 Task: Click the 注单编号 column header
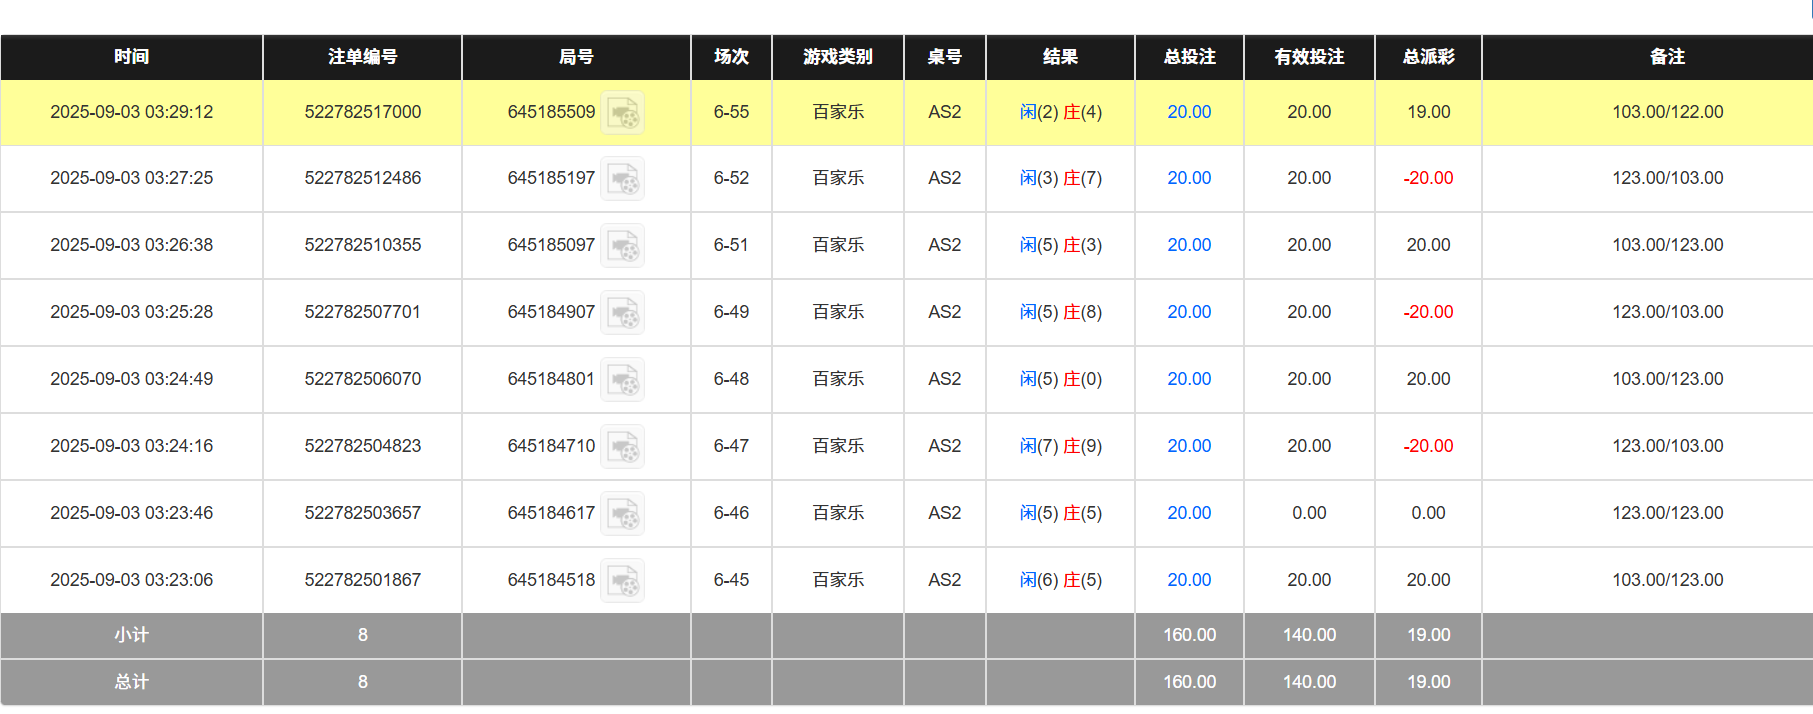click(x=362, y=57)
